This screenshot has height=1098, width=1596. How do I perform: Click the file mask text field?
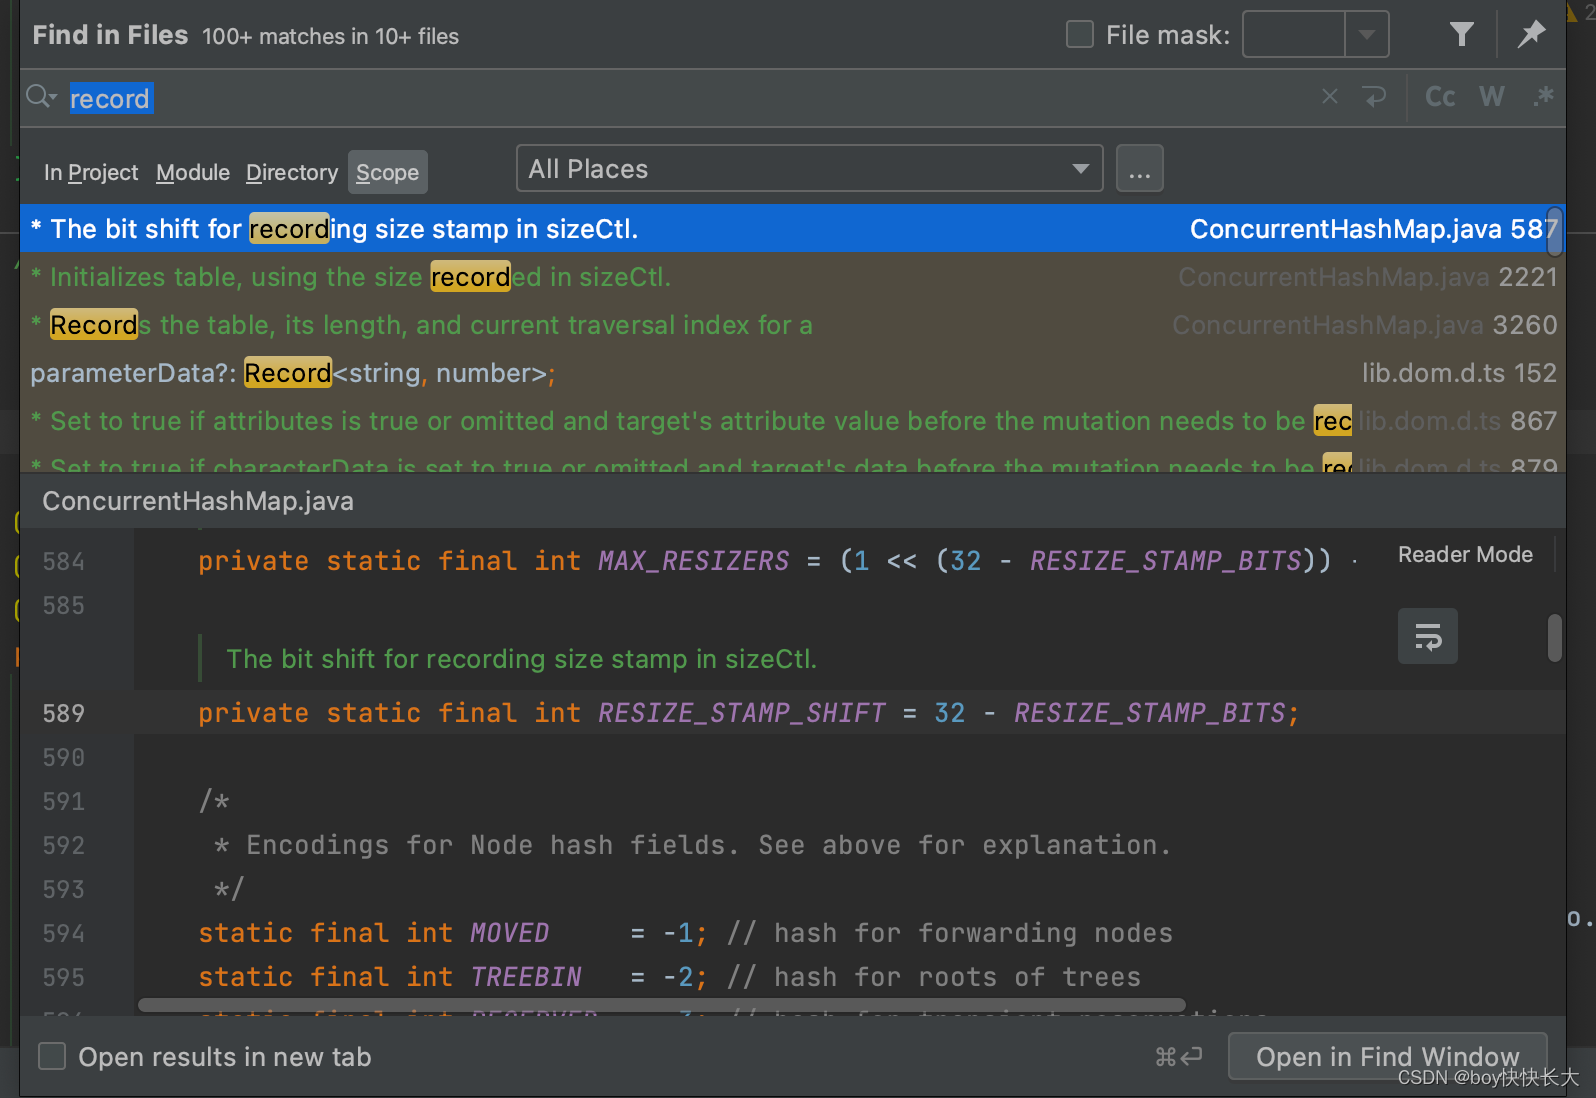click(x=1294, y=35)
